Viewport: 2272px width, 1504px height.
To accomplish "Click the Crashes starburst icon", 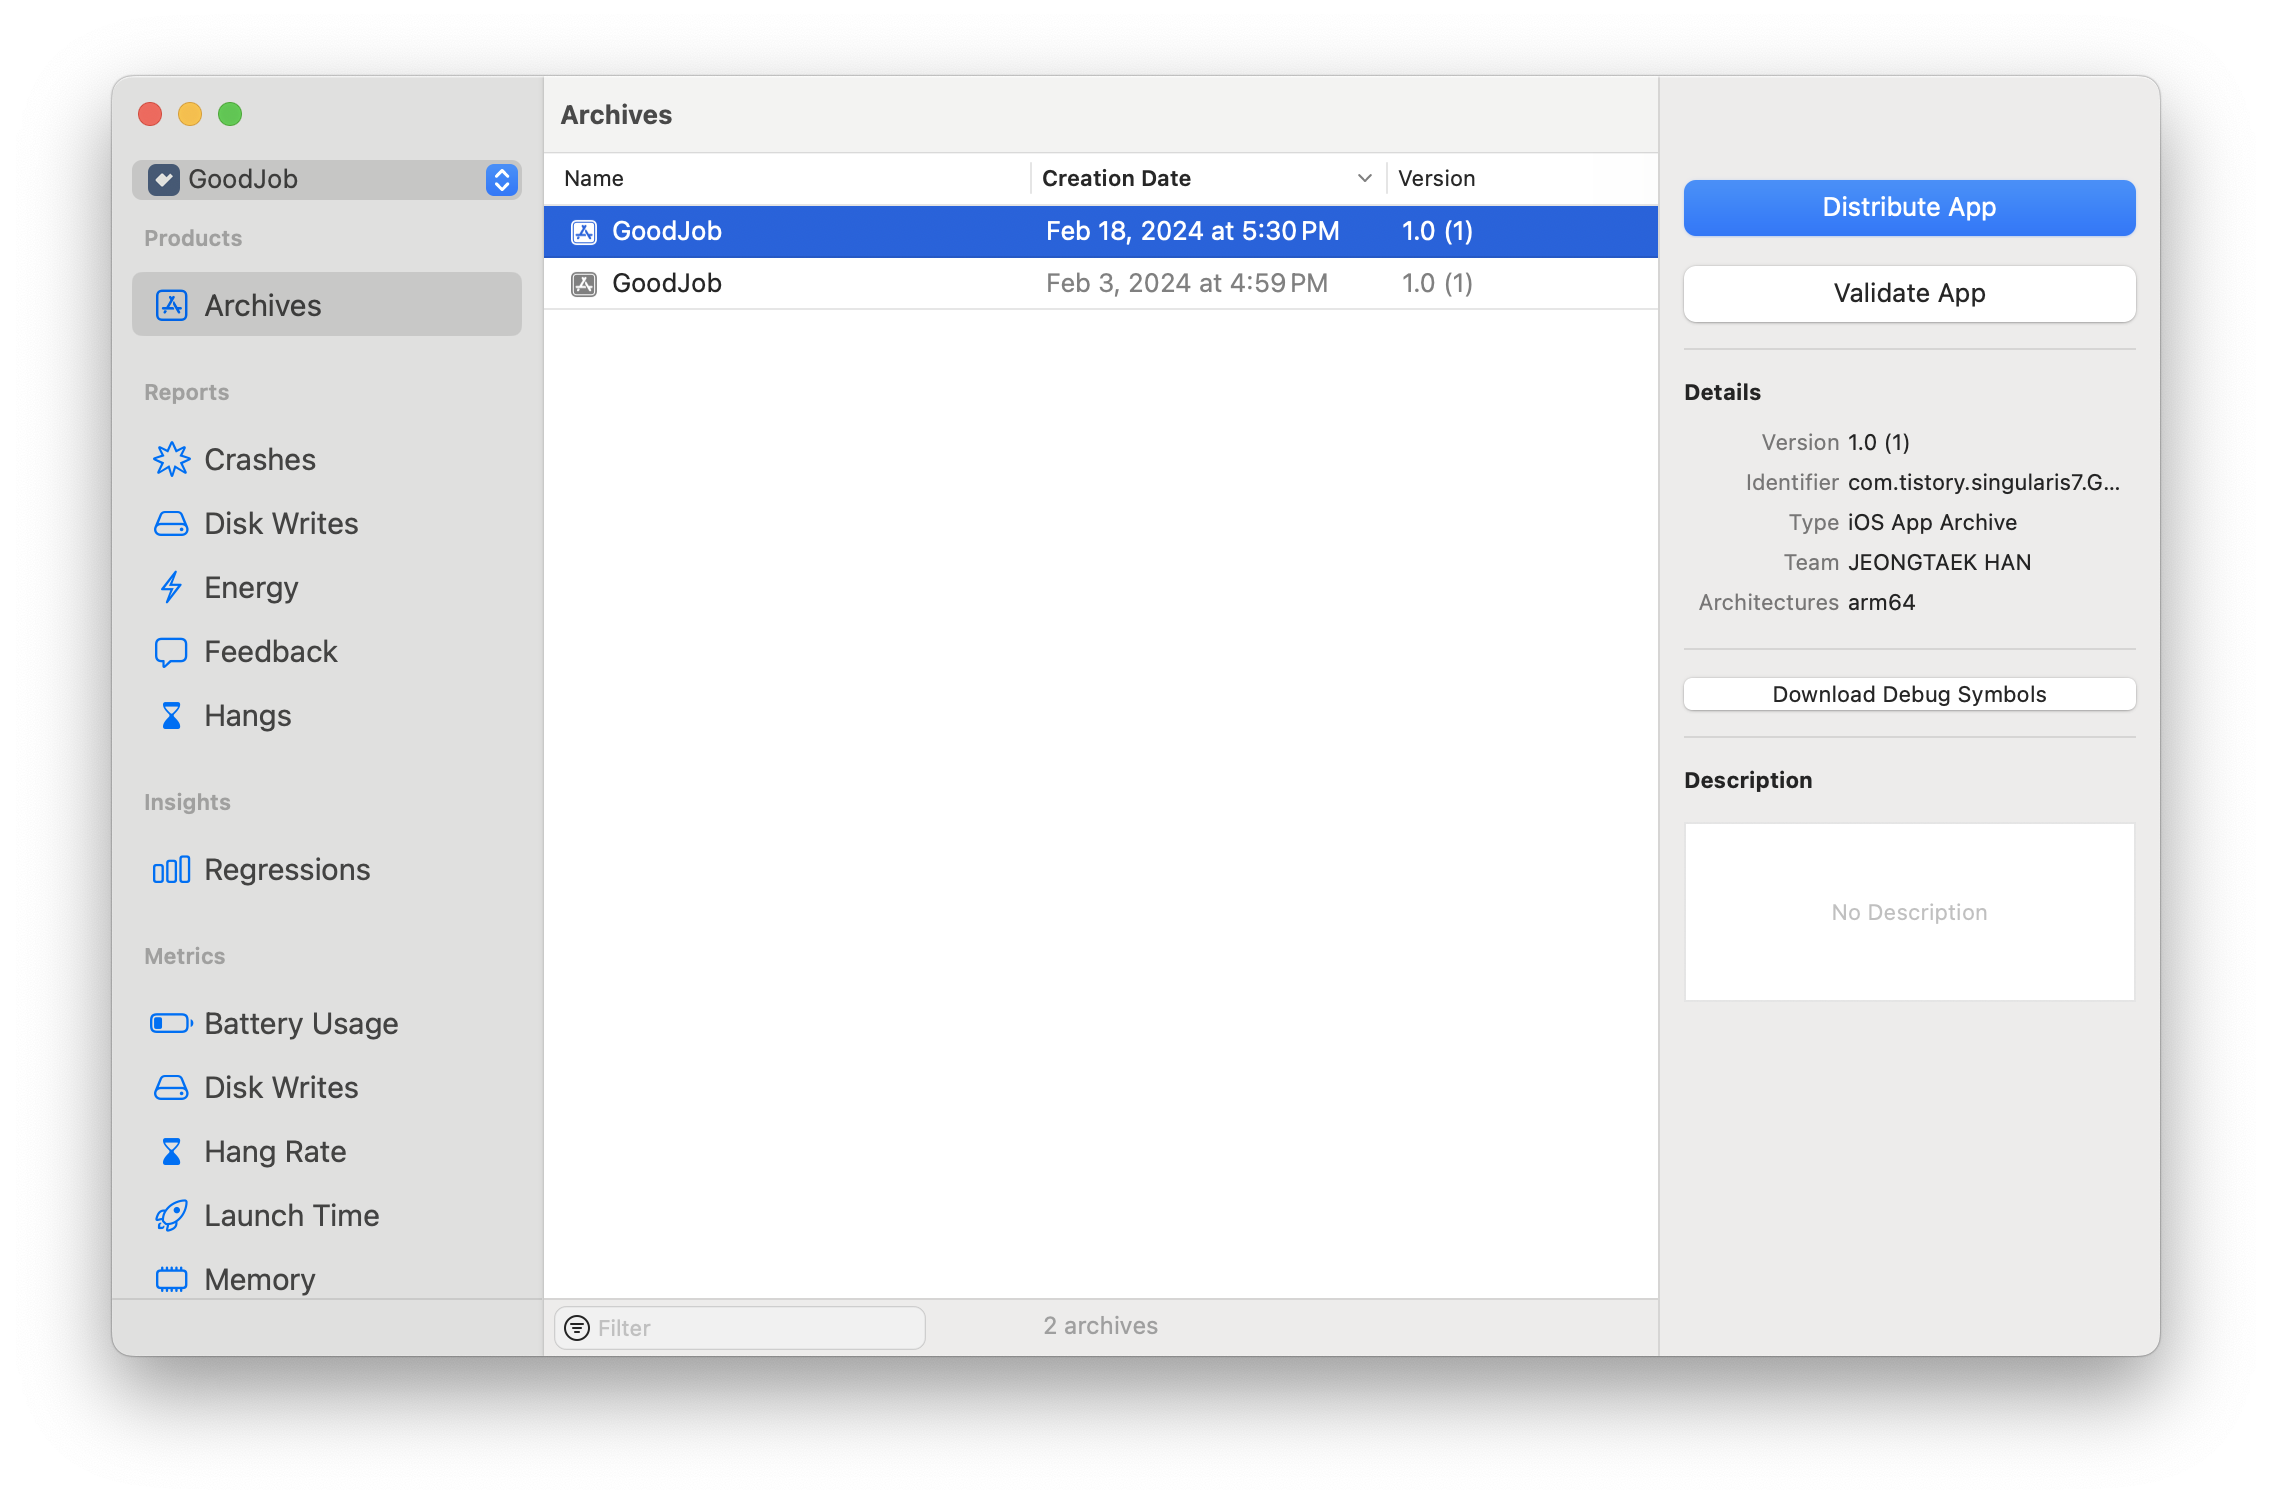I will click(171, 459).
